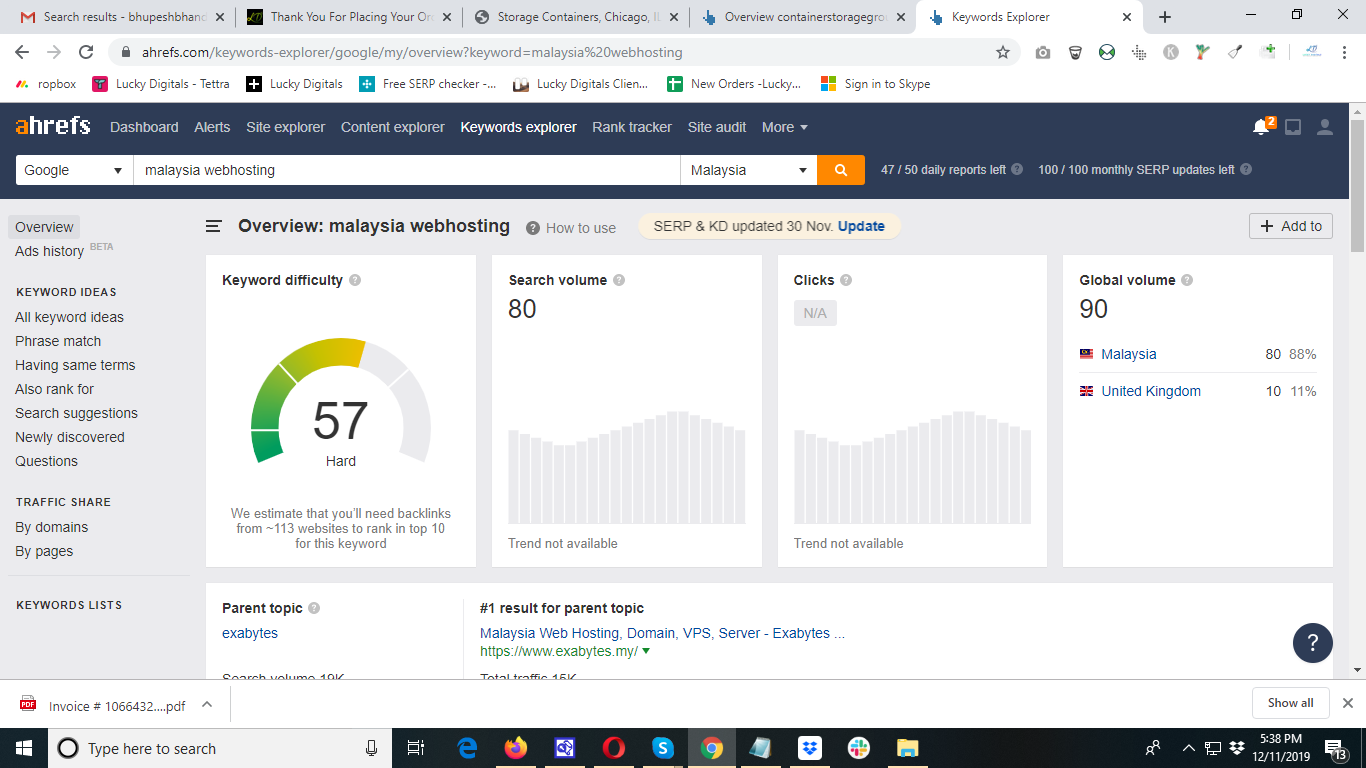Open Malaysia Web Hosting Exabytes result link

coord(662,633)
